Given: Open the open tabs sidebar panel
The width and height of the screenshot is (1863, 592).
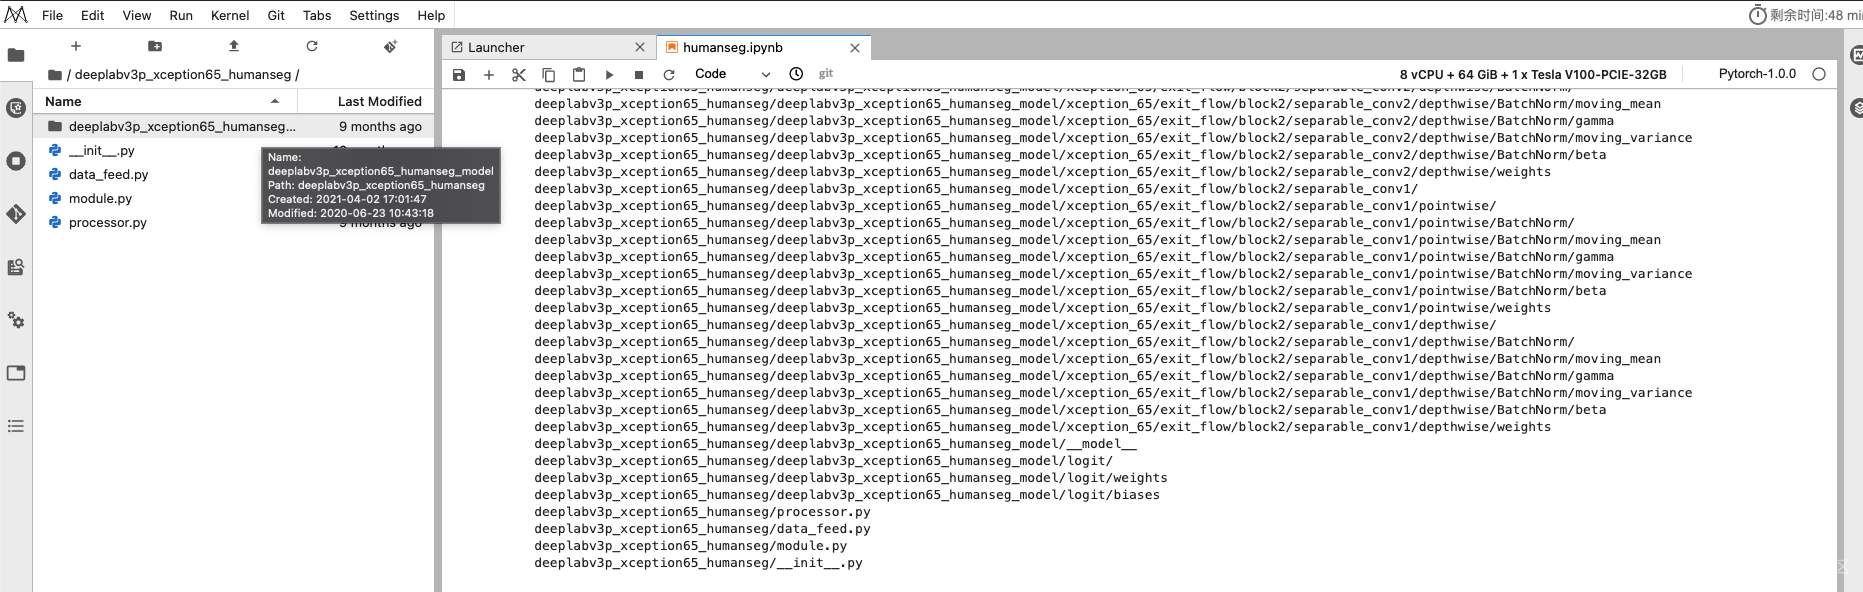Looking at the screenshot, I should click(16, 373).
